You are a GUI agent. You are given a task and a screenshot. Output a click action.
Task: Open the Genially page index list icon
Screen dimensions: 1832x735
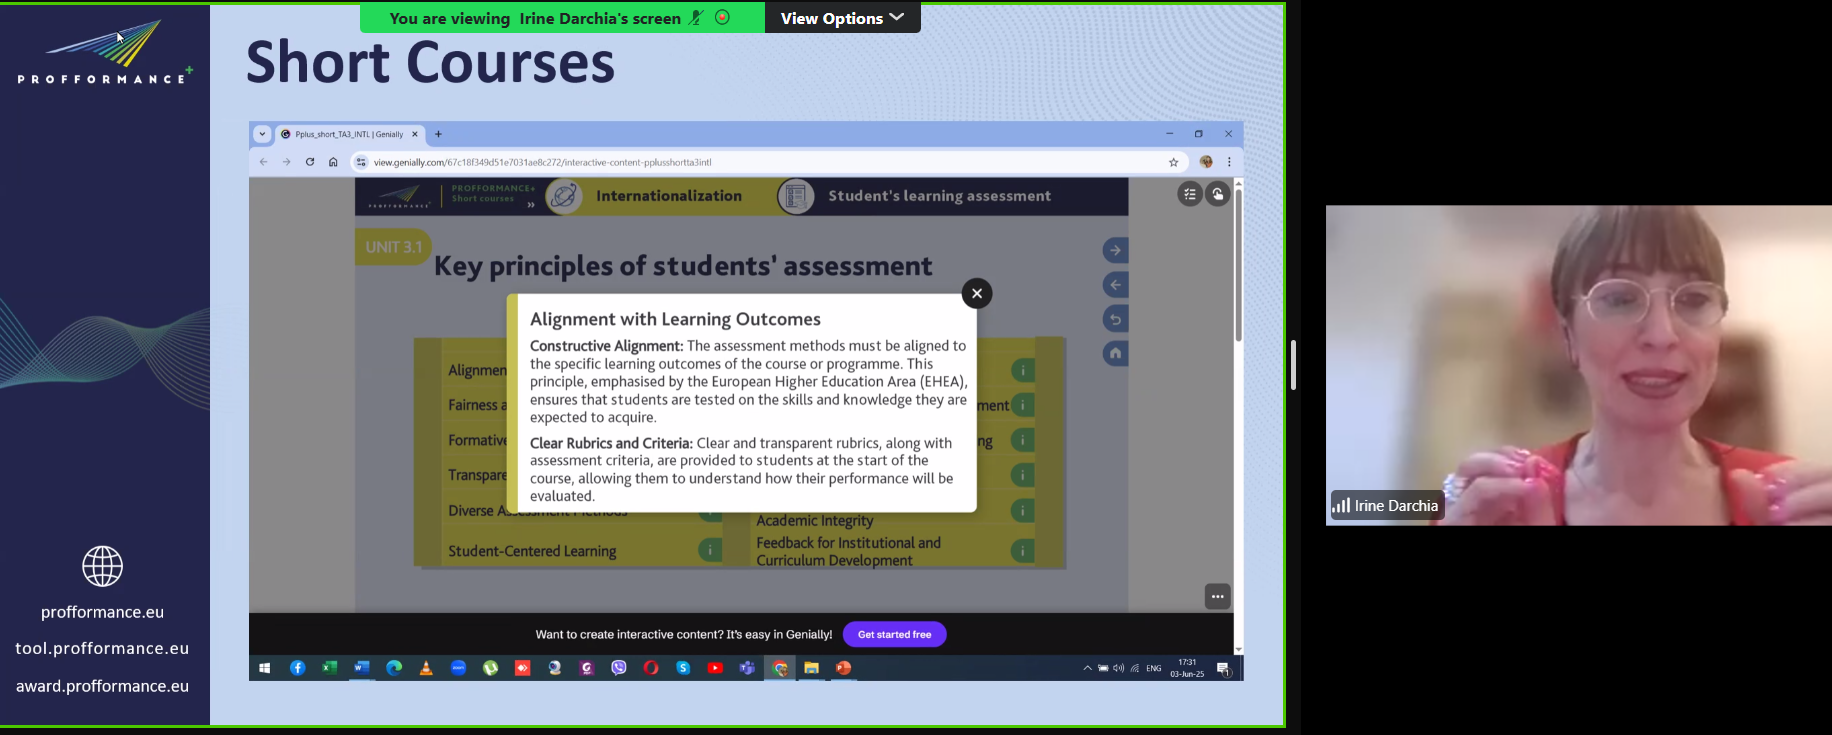[1189, 195]
